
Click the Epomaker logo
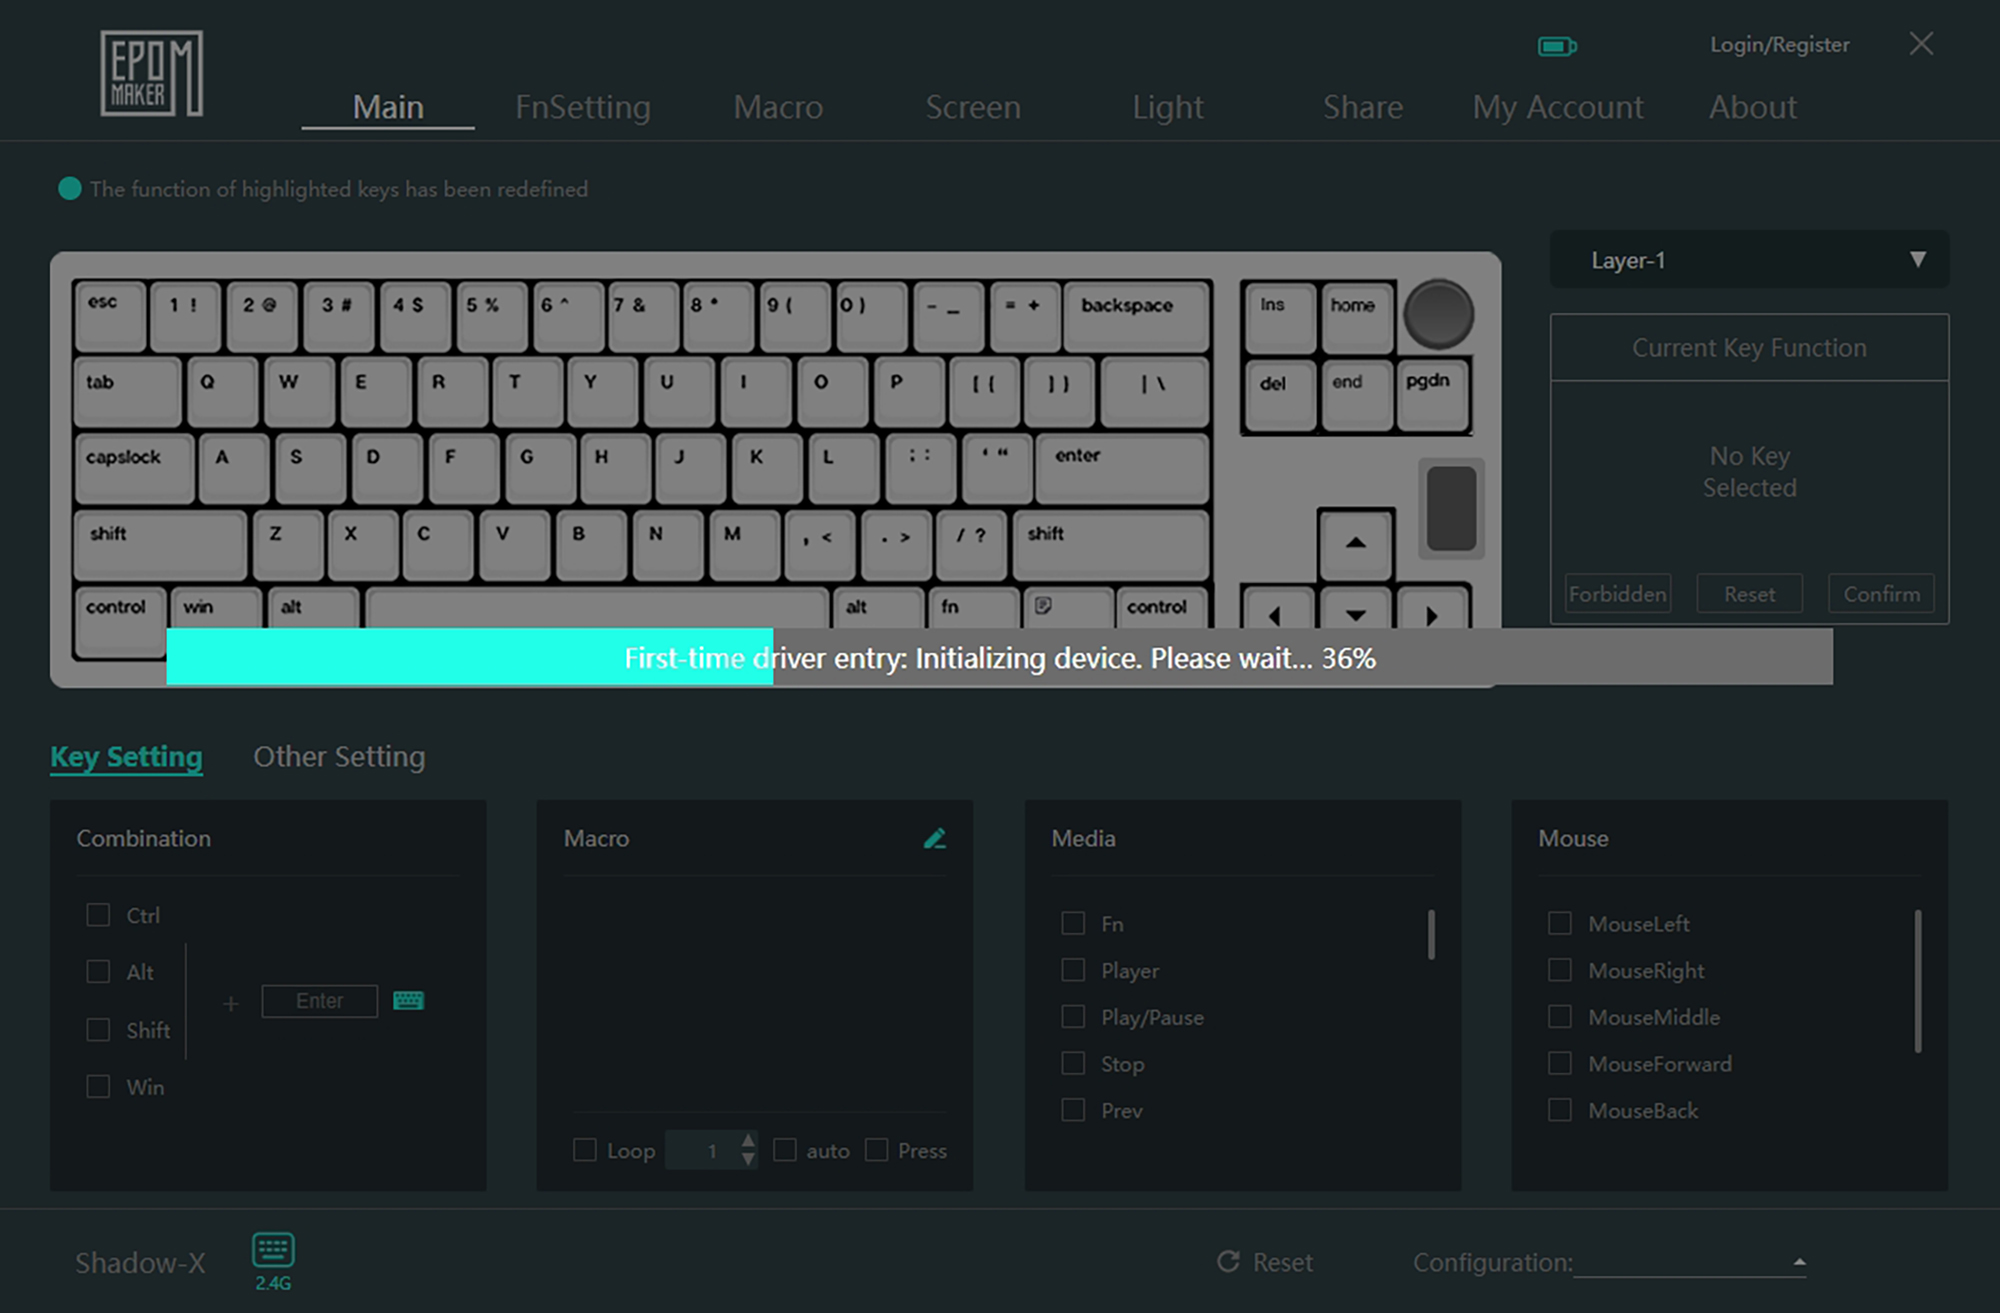151,73
